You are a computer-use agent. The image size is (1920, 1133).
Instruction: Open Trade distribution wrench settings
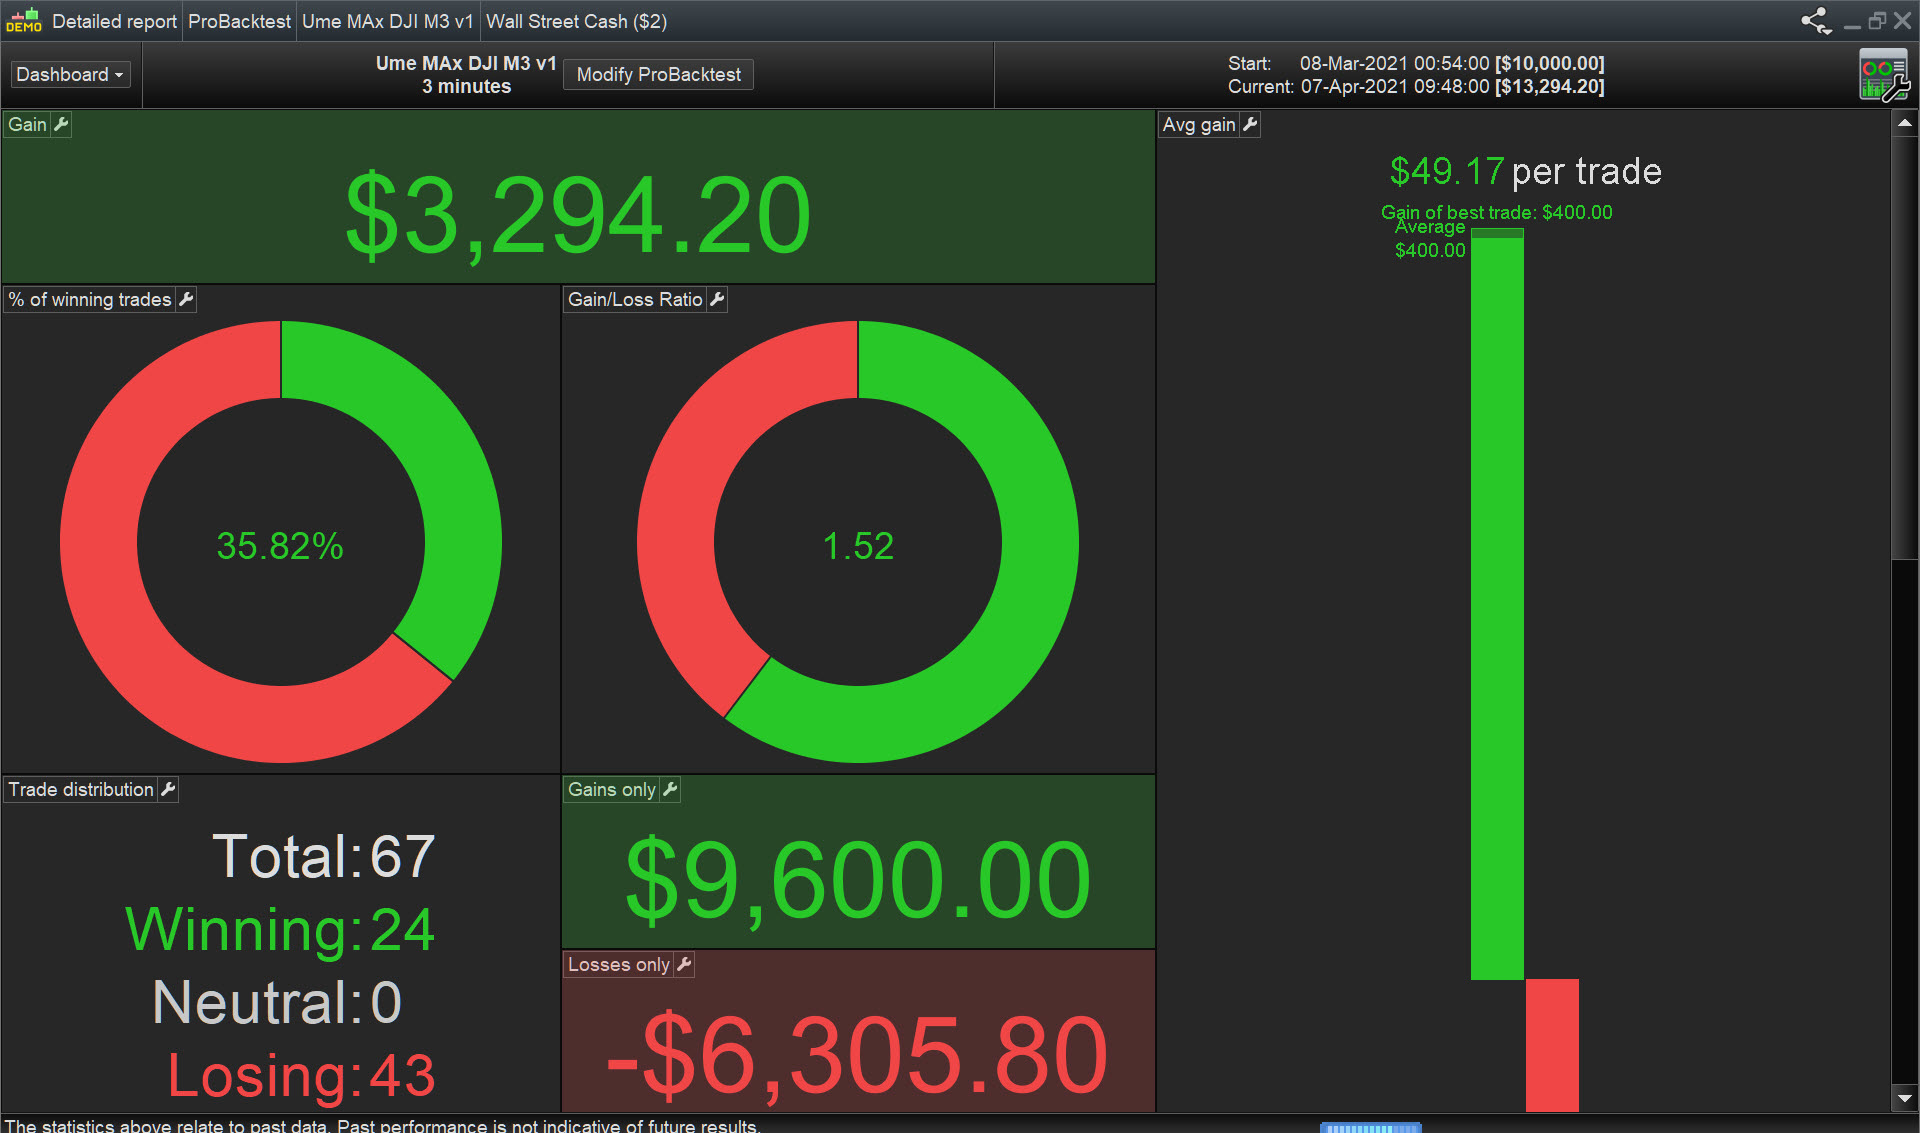click(168, 789)
